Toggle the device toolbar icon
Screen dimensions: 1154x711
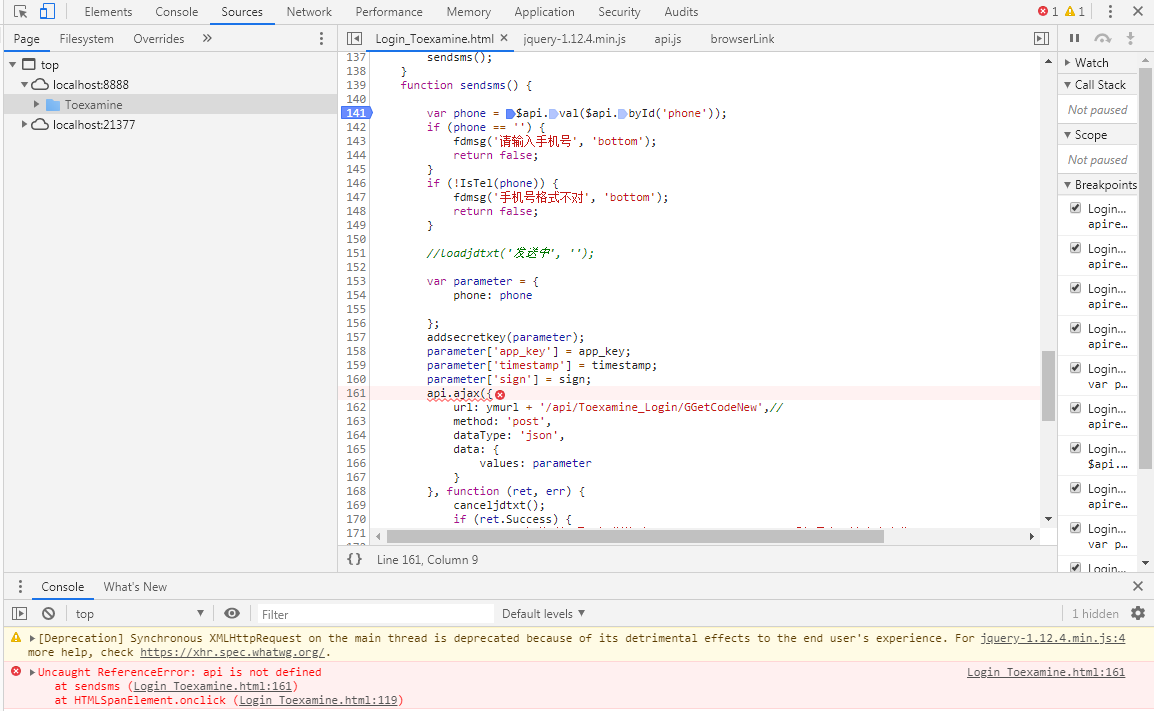(47, 12)
